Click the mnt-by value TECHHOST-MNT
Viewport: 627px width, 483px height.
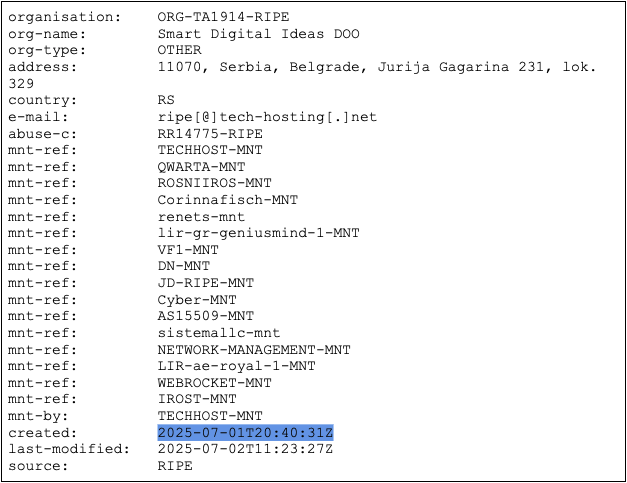210,415
